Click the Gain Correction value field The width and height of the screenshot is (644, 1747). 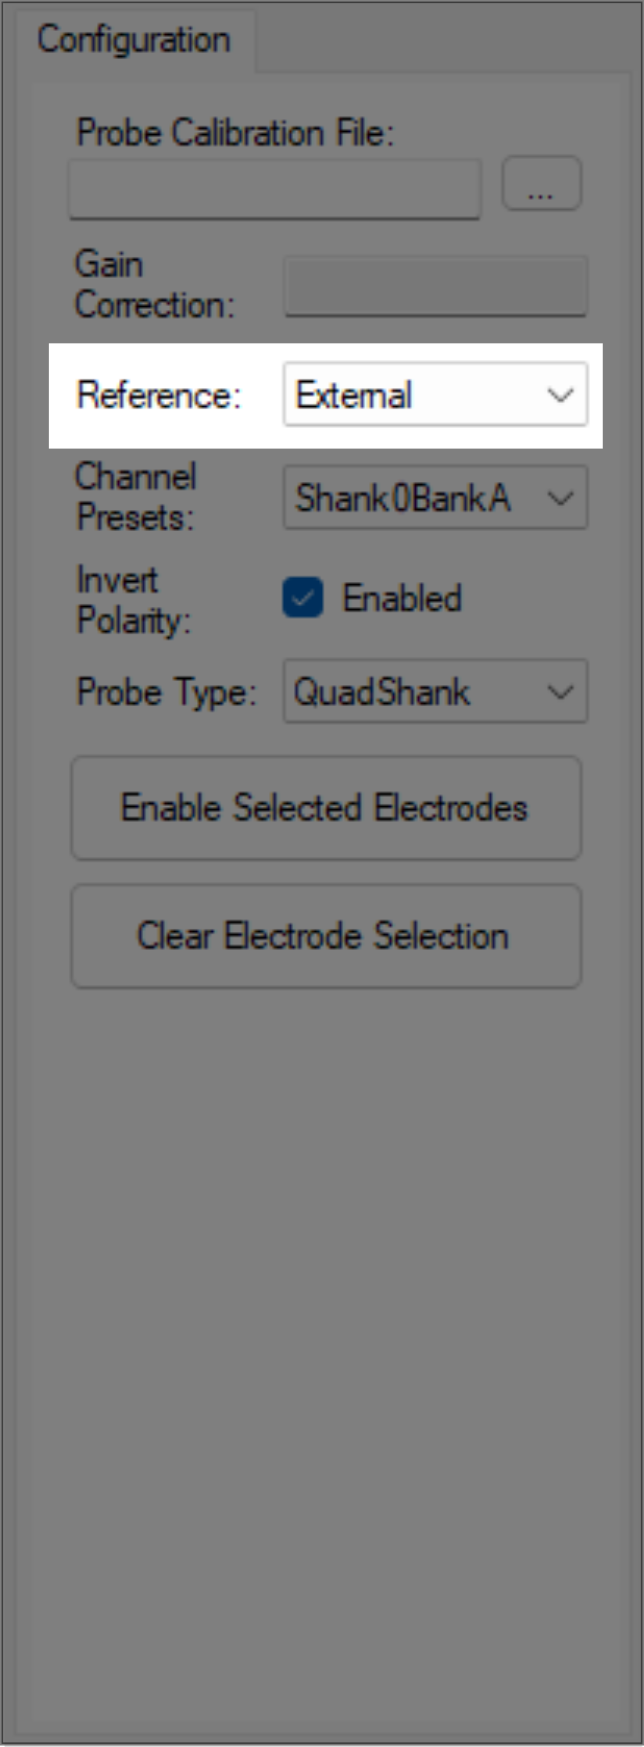(x=435, y=286)
